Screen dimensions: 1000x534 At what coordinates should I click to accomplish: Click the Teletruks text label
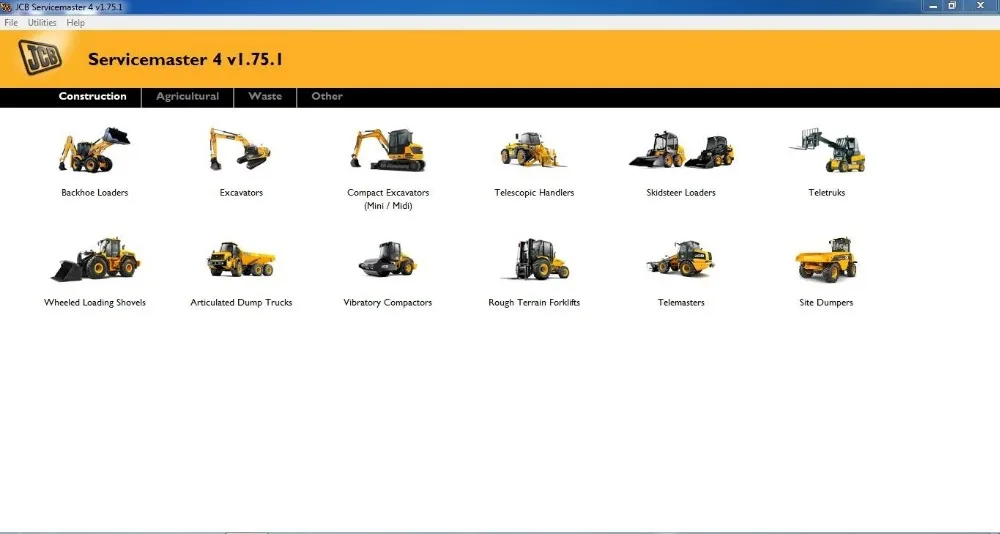[827, 193]
